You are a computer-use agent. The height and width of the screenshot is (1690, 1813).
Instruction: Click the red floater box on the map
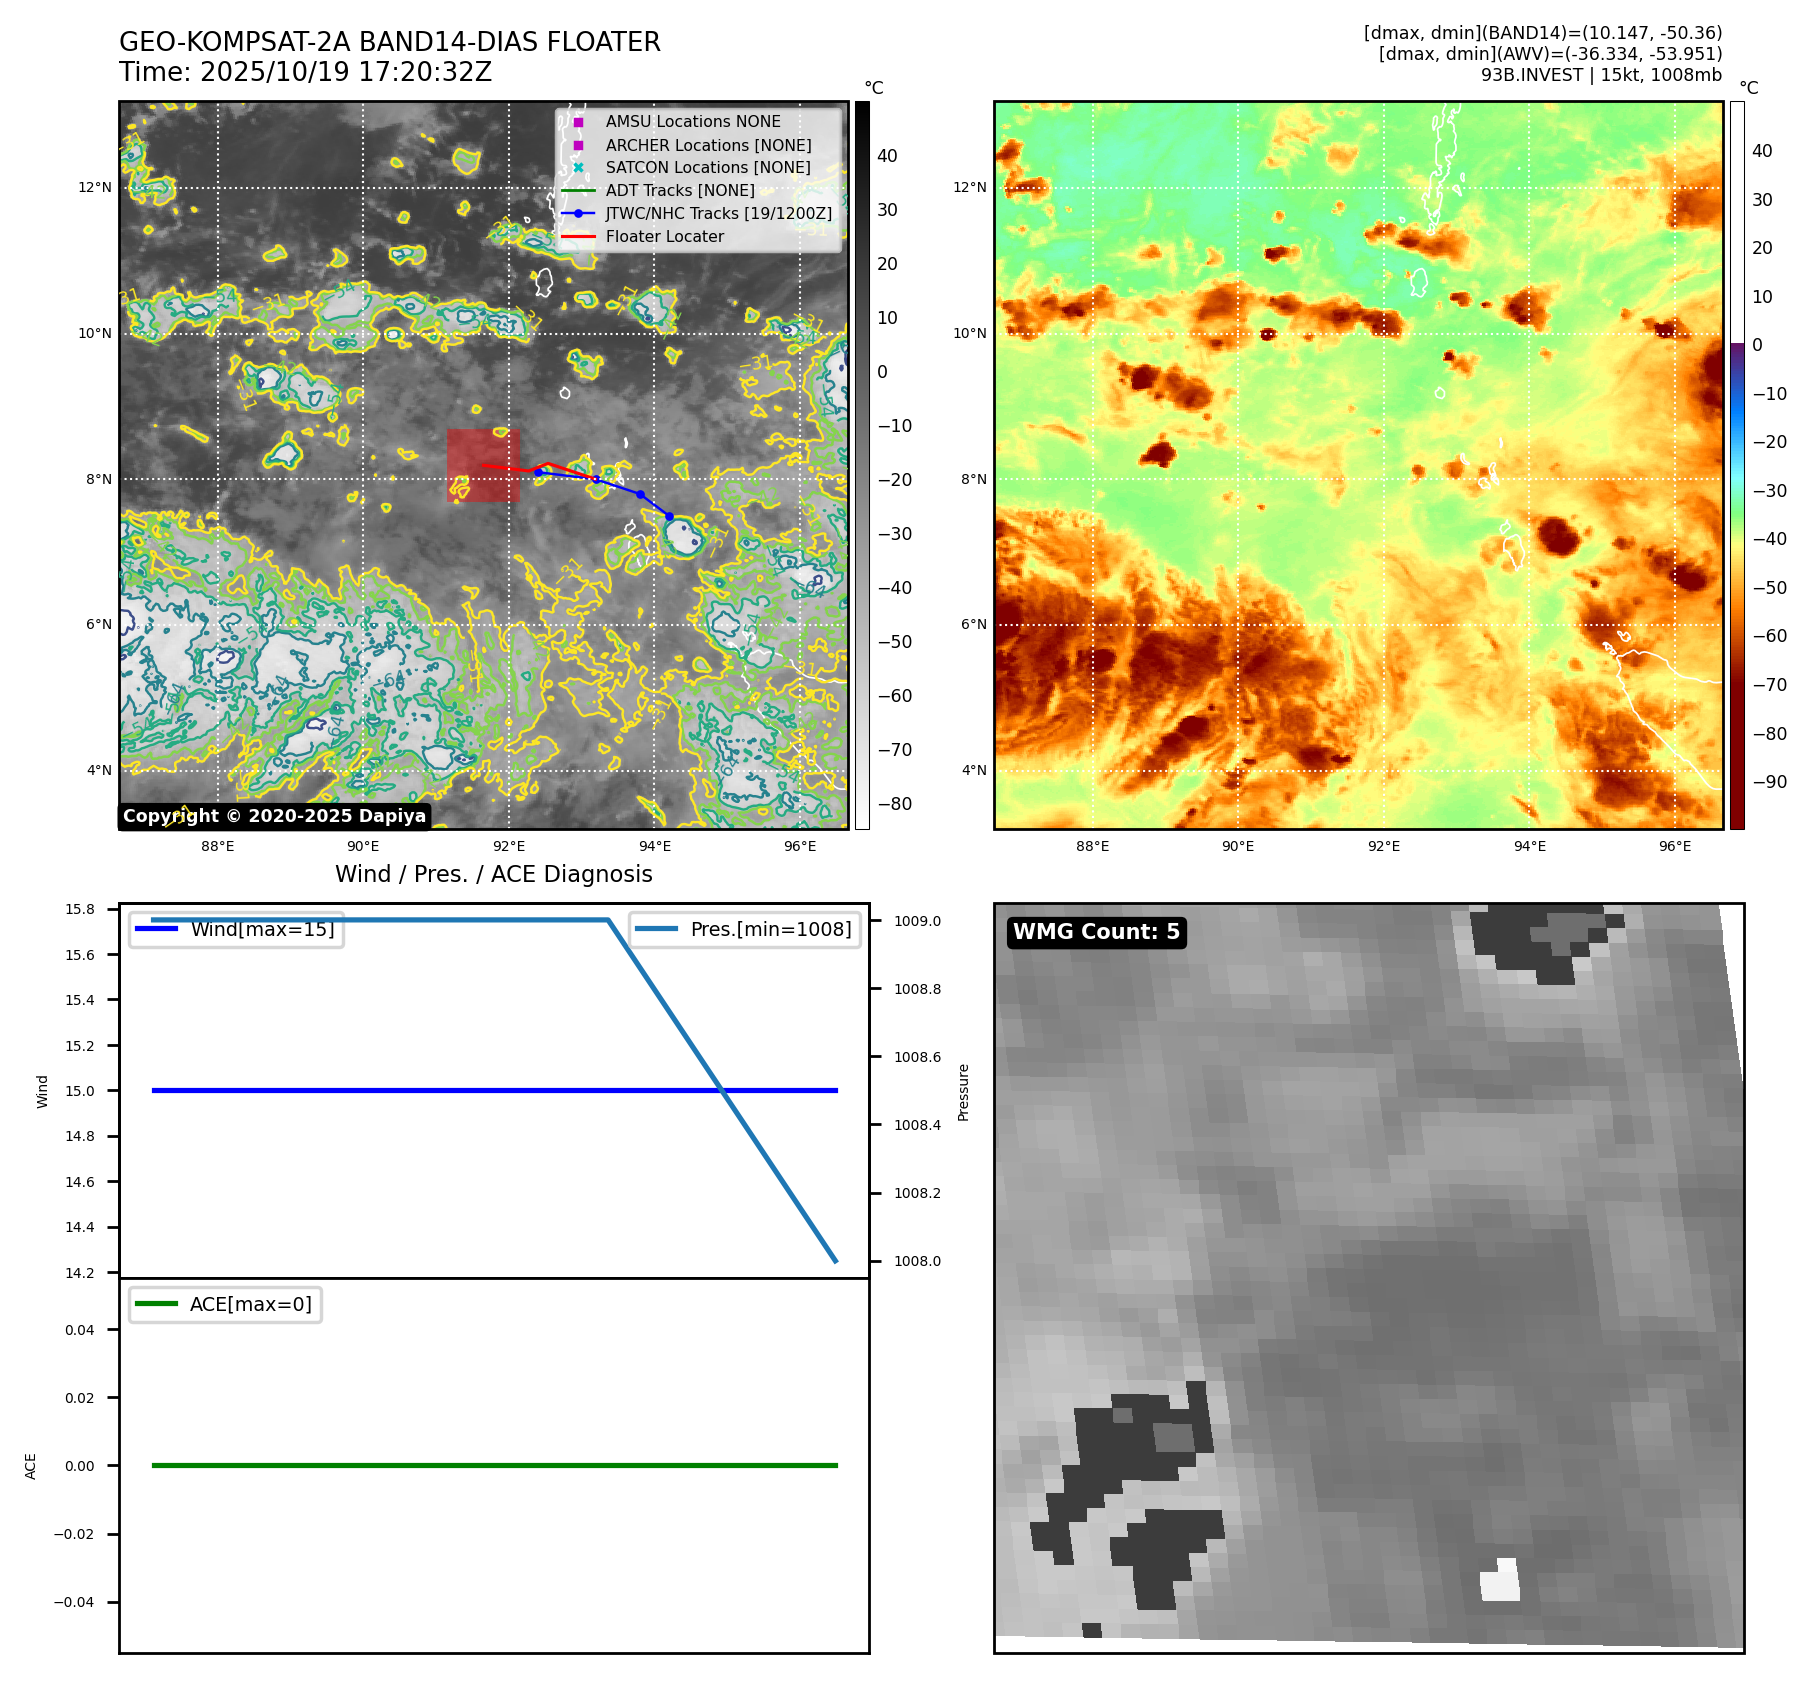pos(482,466)
